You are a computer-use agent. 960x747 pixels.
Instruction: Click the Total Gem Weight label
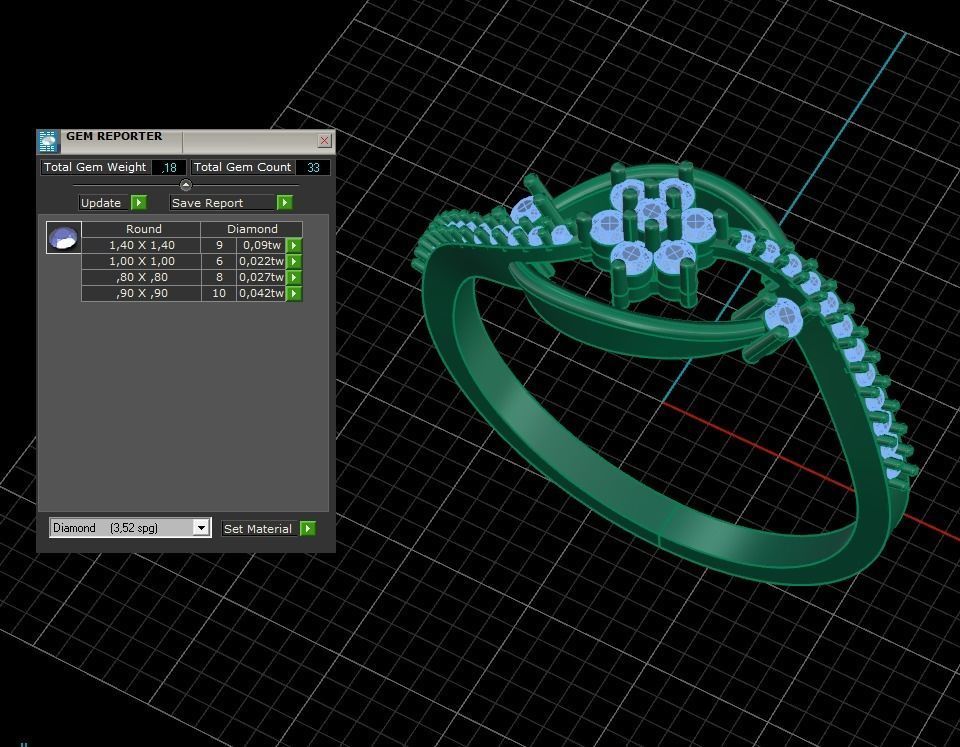(95, 167)
